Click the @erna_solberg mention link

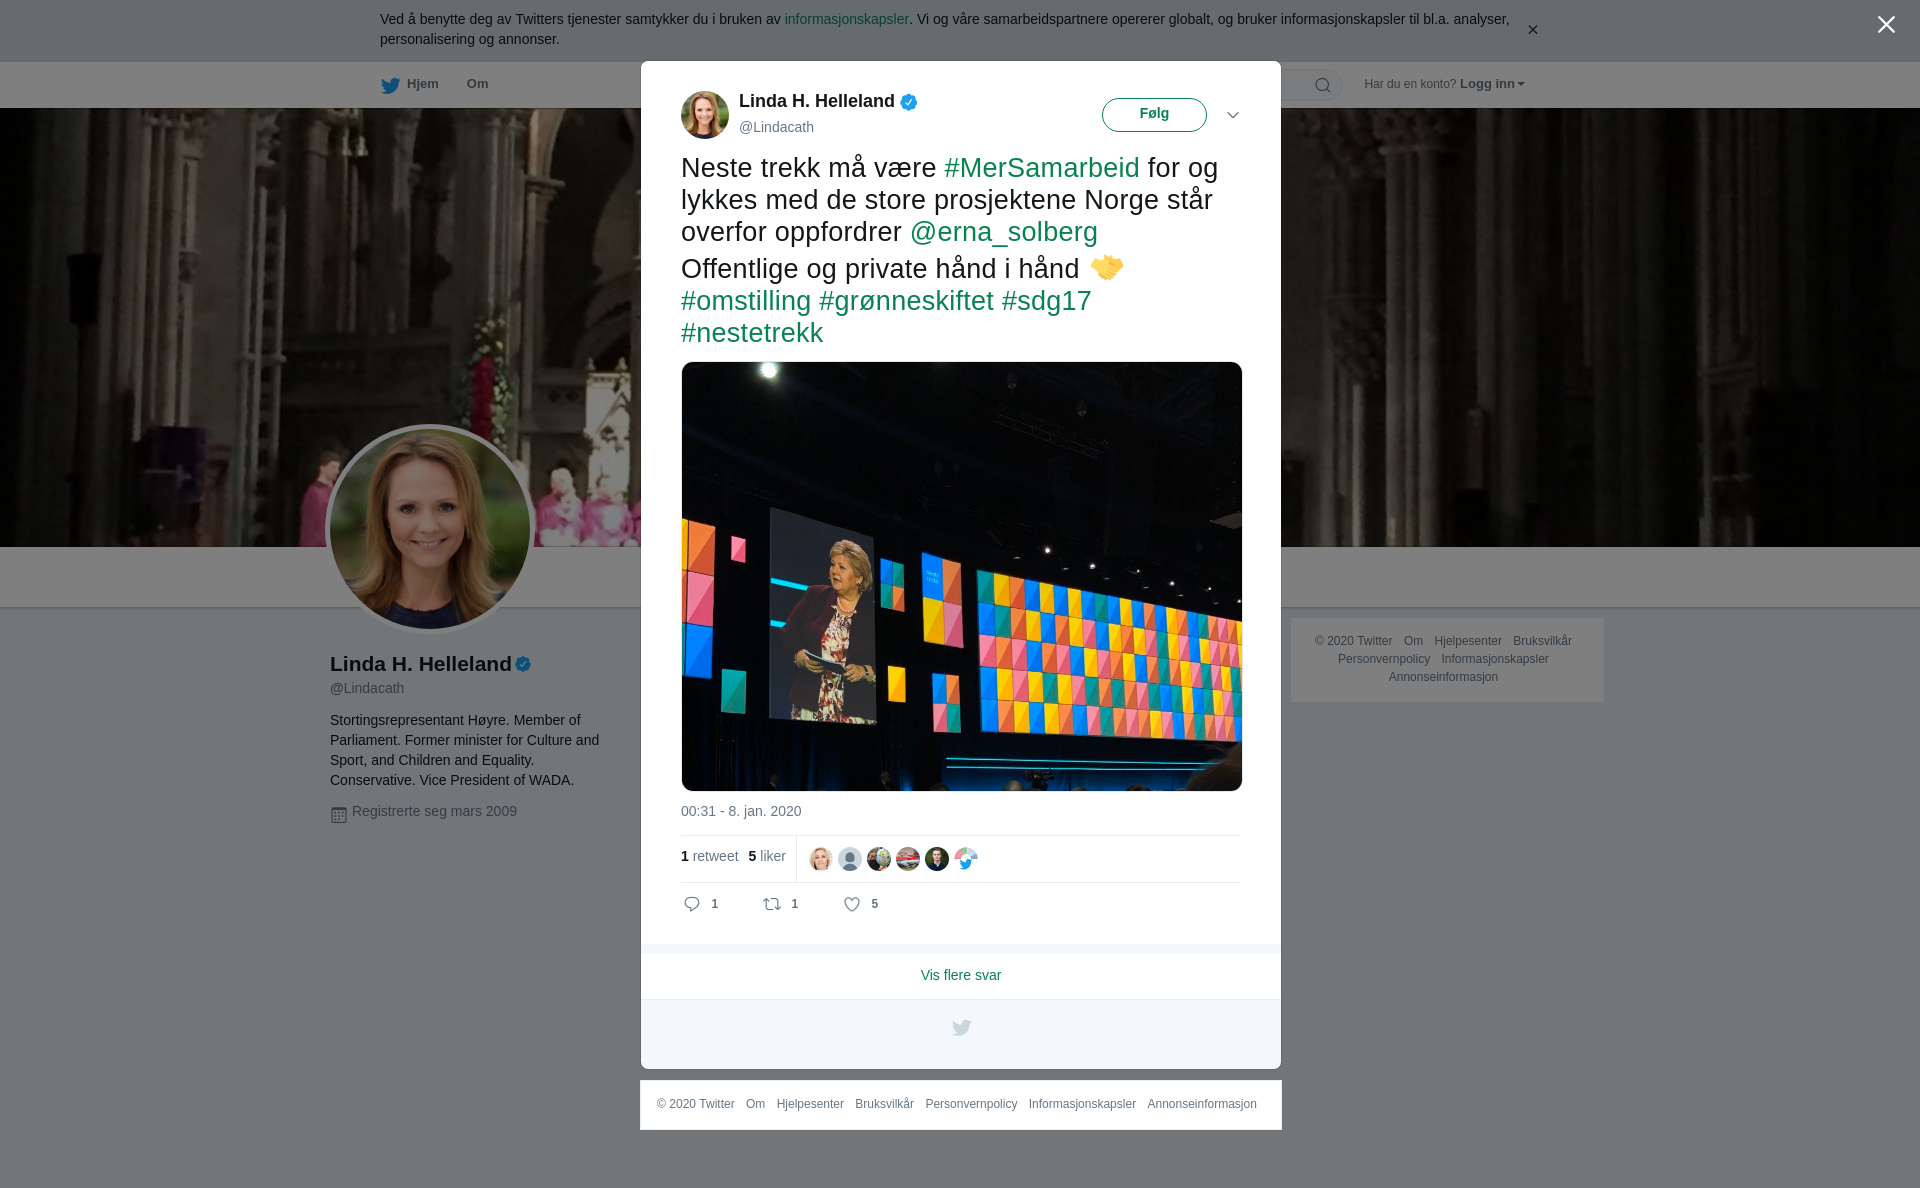[1003, 232]
